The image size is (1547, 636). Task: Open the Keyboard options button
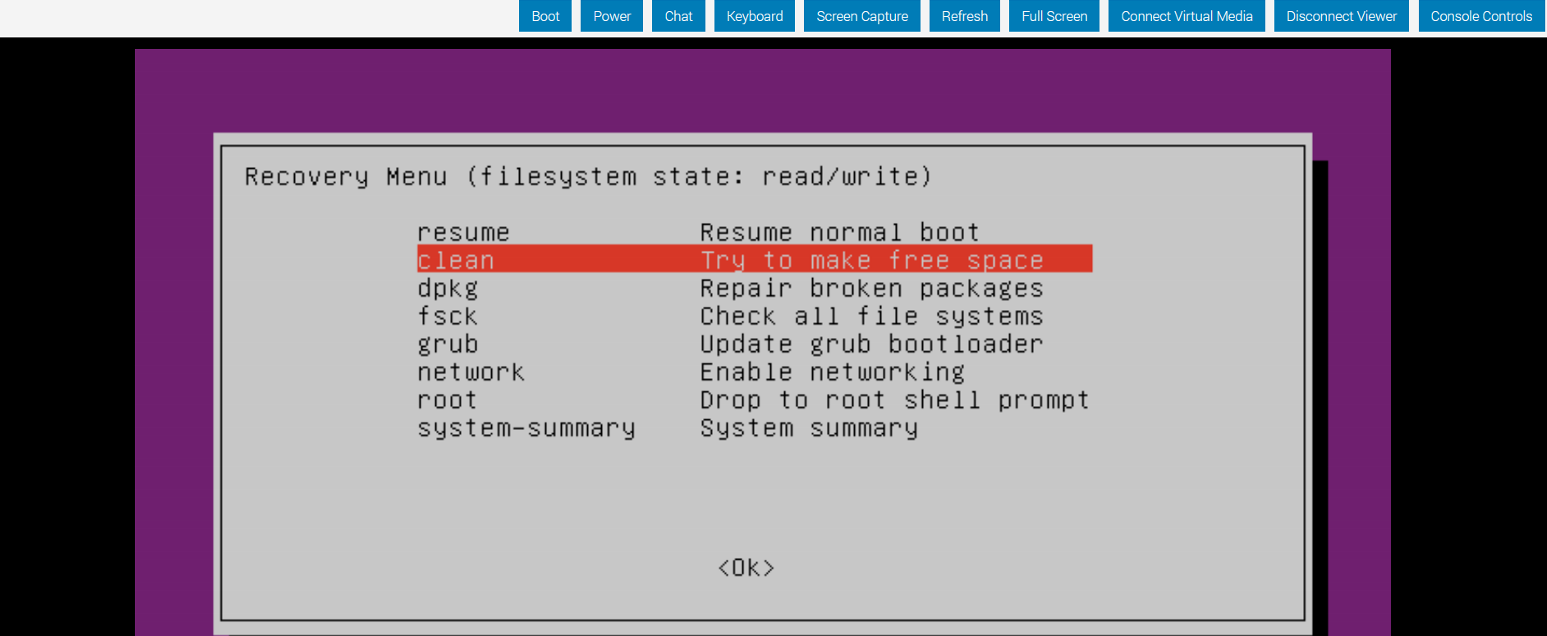tap(755, 16)
